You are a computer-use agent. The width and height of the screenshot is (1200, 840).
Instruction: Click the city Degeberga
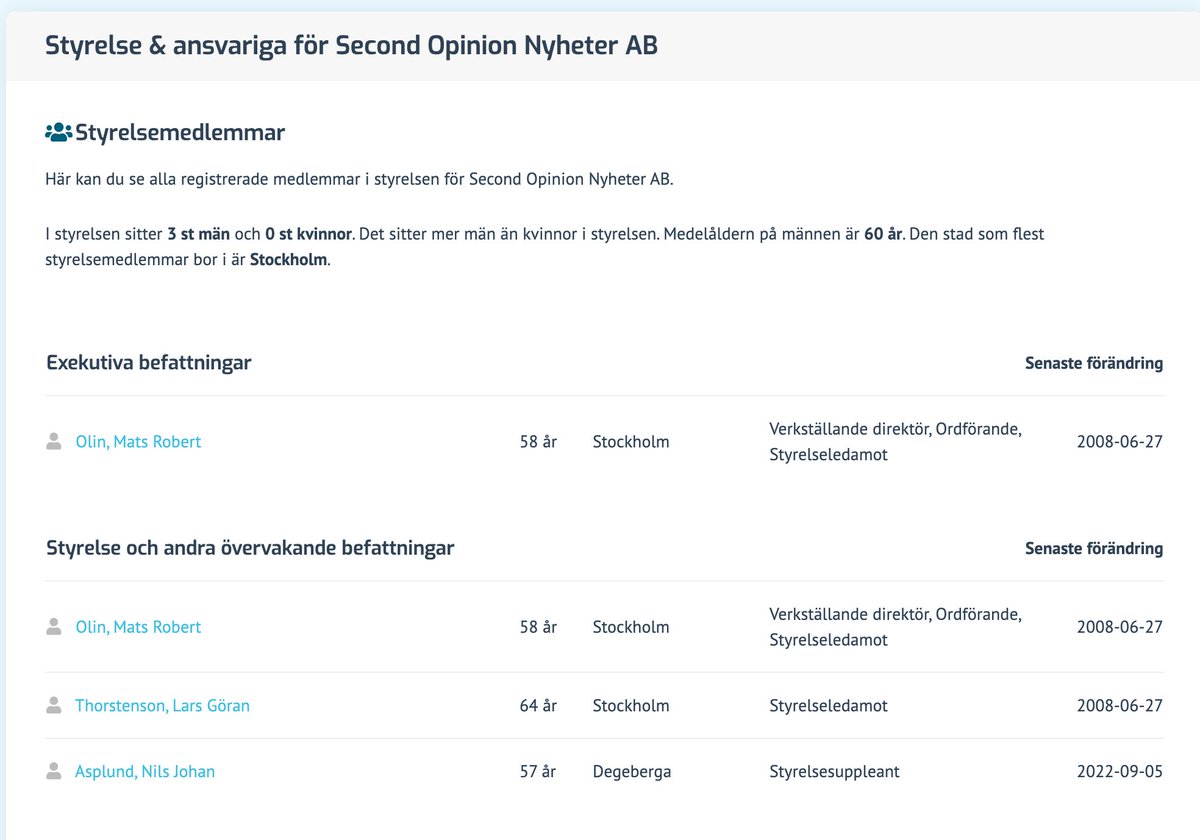(632, 772)
